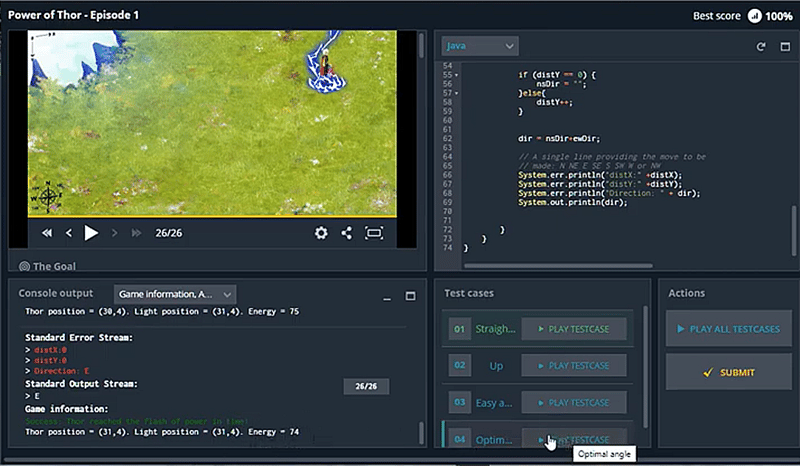Click code line 'dir = nsDir+ewDir;'

pyautogui.click(x=559, y=138)
